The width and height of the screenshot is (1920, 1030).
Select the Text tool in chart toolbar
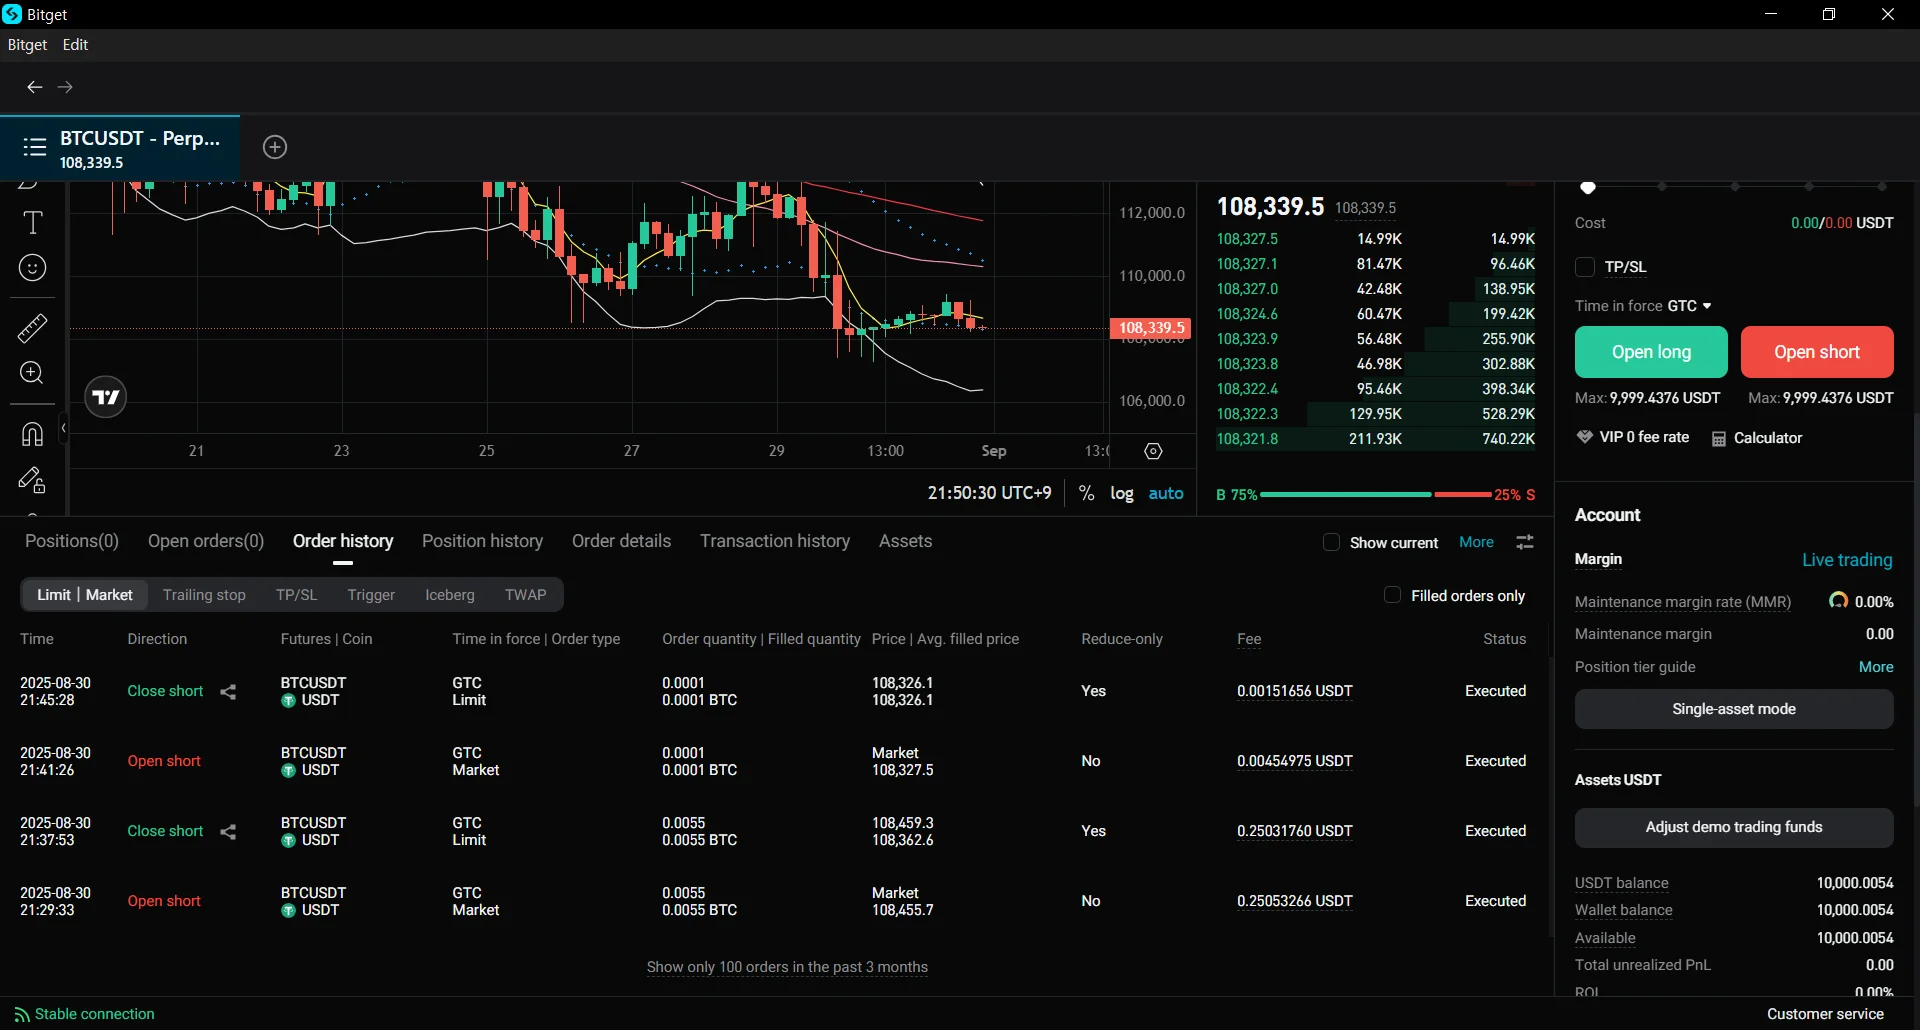pos(32,222)
